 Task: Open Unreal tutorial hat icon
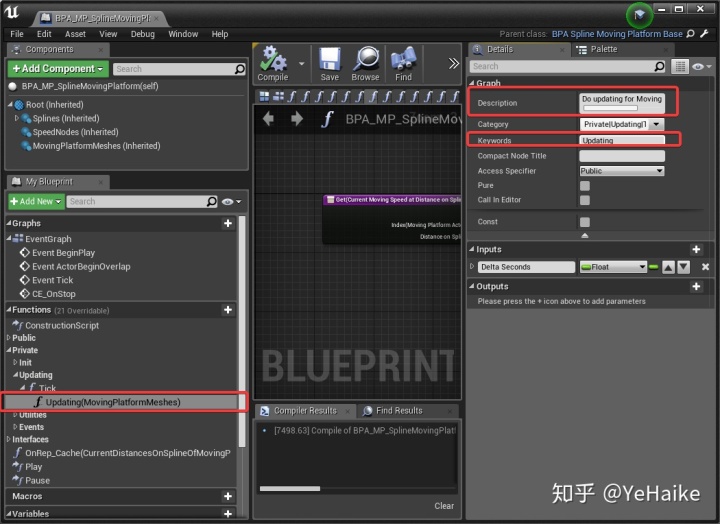pos(639,15)
